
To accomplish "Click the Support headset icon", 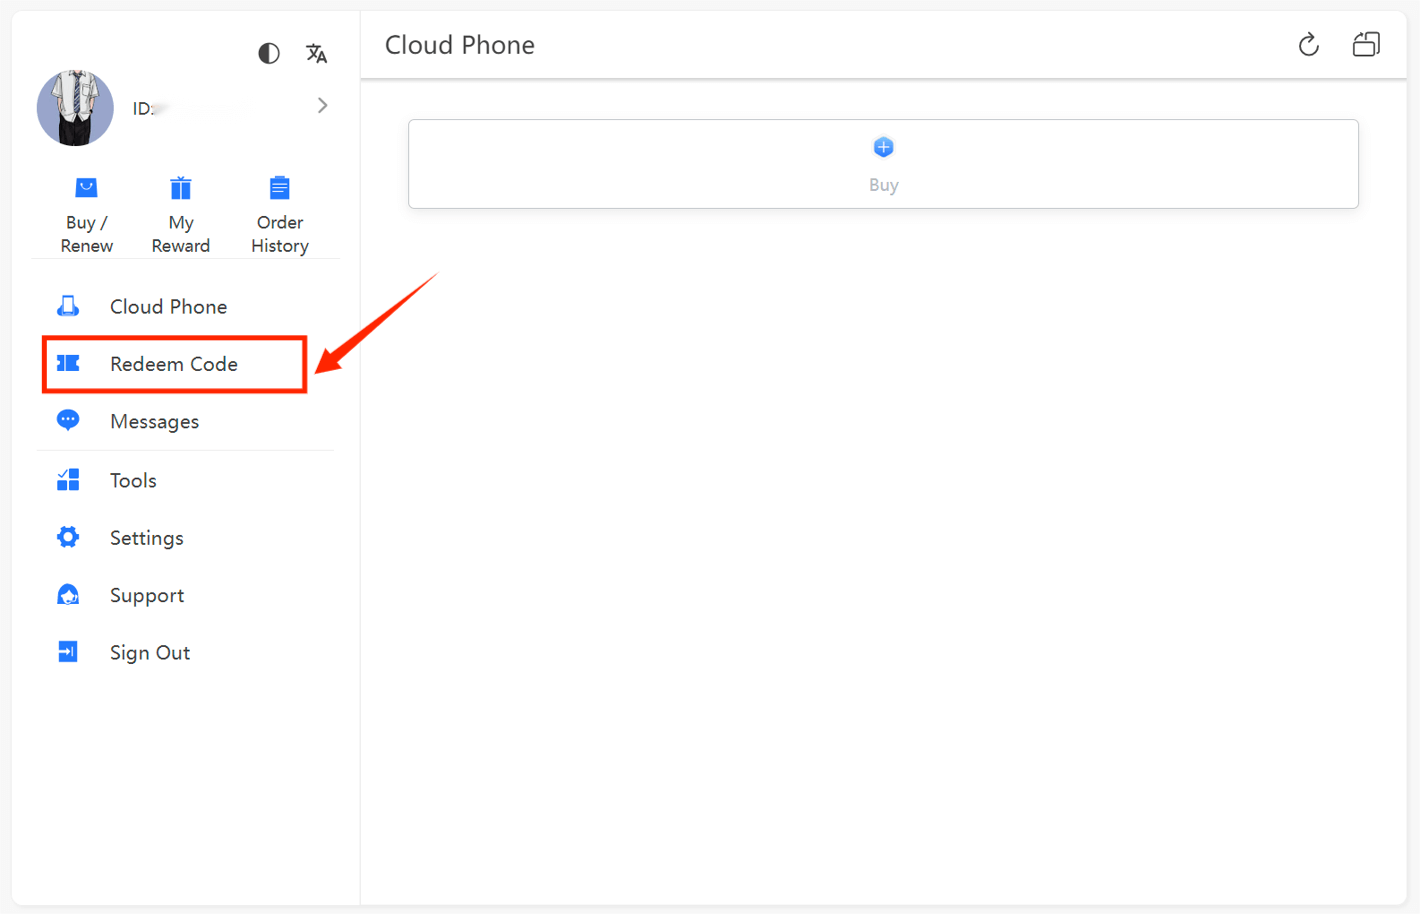I will [x=68, y=596].
